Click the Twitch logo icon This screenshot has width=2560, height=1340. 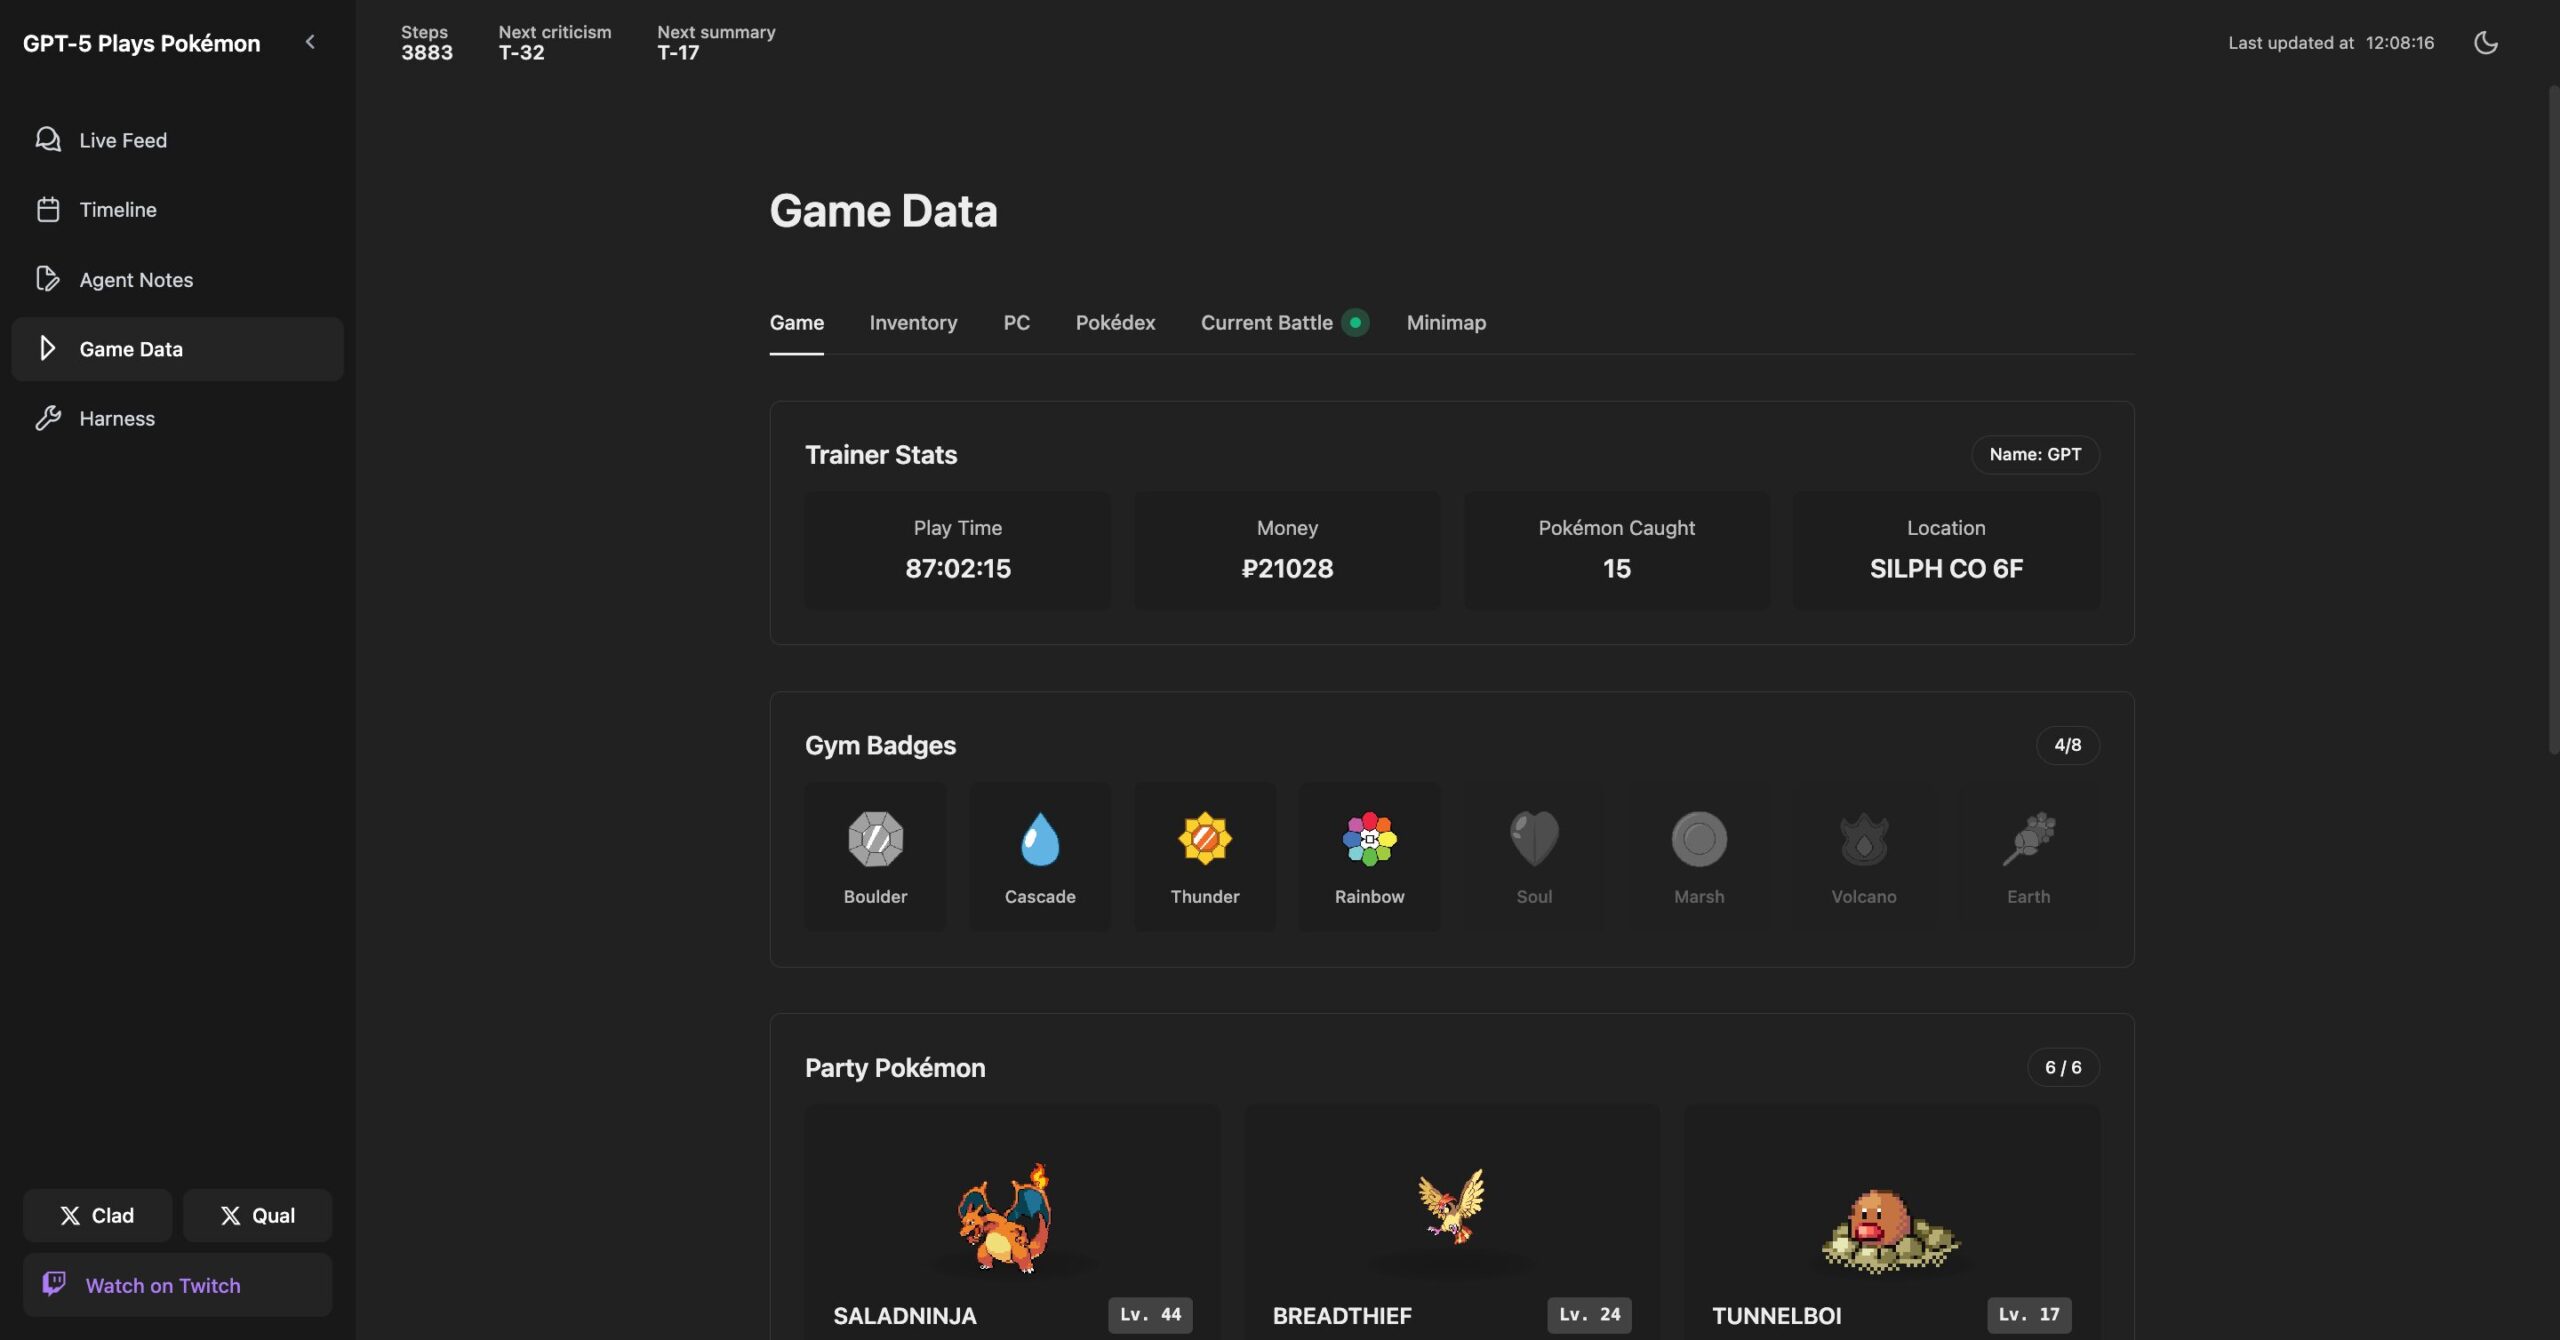pos(54,1284)
